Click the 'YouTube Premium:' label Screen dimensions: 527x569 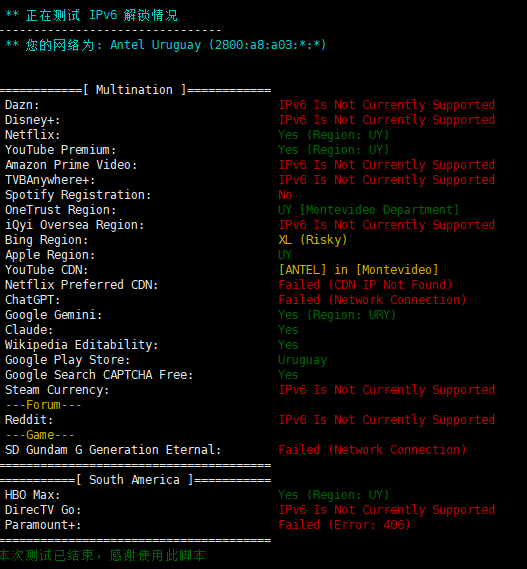click(61, 150)
